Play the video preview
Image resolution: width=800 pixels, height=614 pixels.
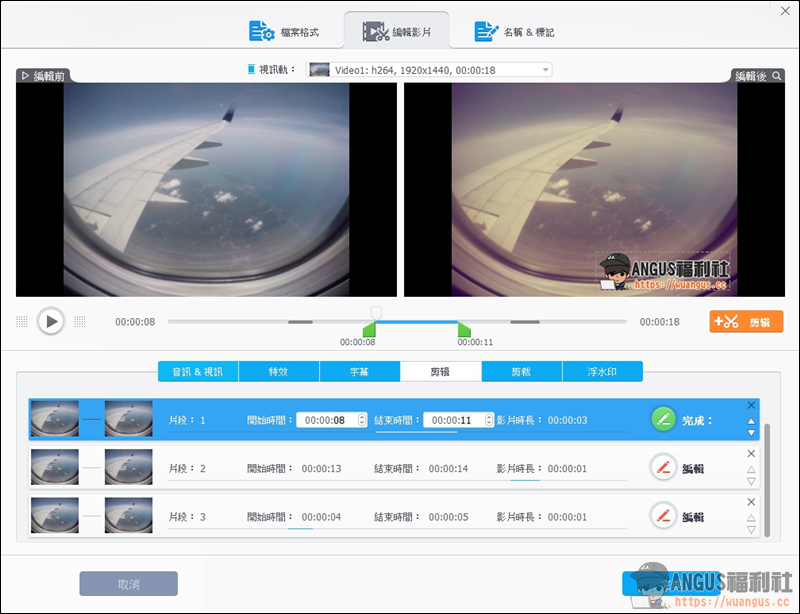pos(51,322)
